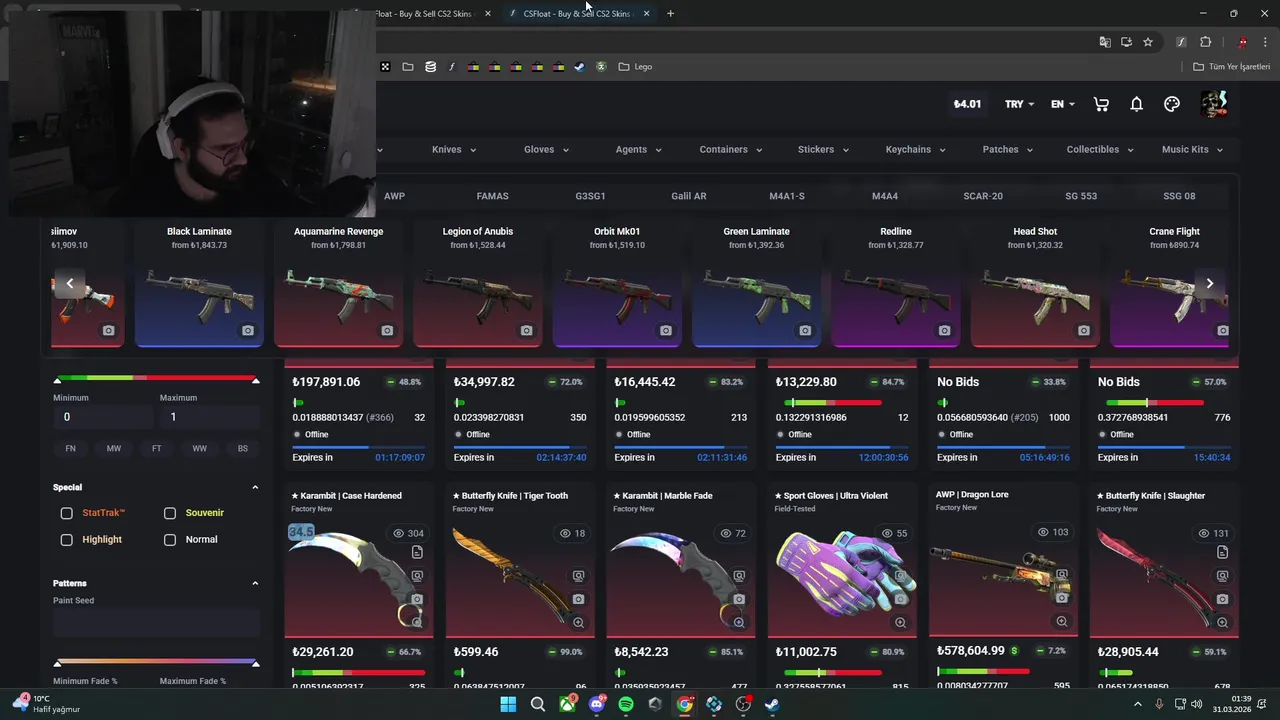
Task: Adjust the float range slider right handle
Action: click(x=256, y=381)
